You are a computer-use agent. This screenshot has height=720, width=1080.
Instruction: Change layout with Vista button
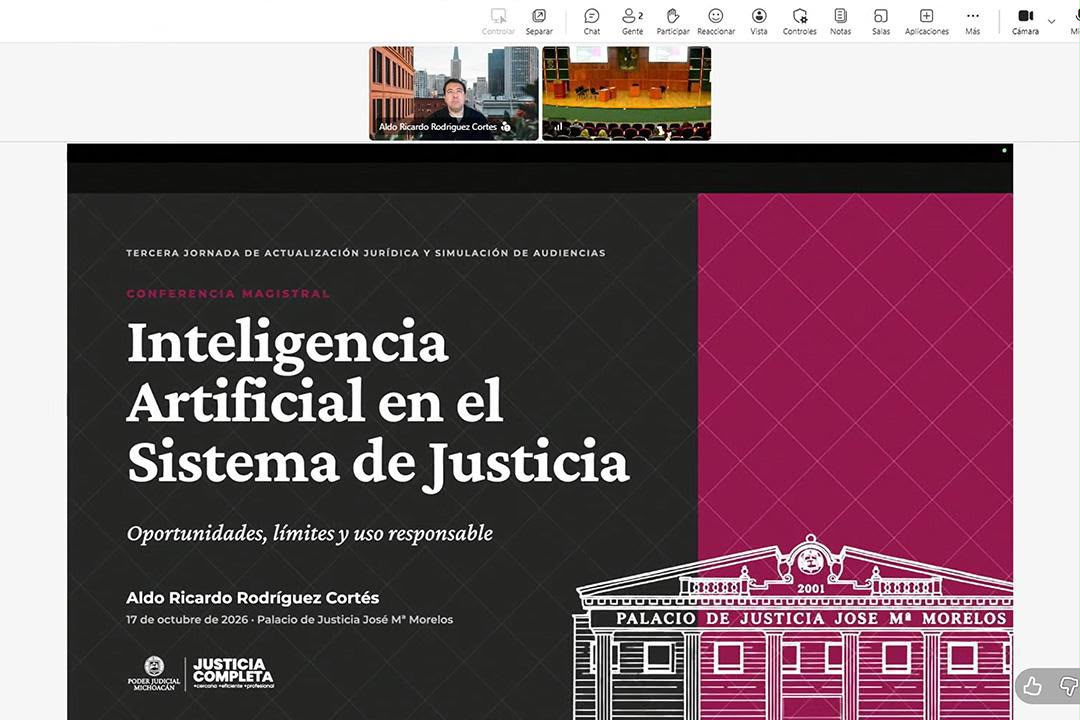759,21
